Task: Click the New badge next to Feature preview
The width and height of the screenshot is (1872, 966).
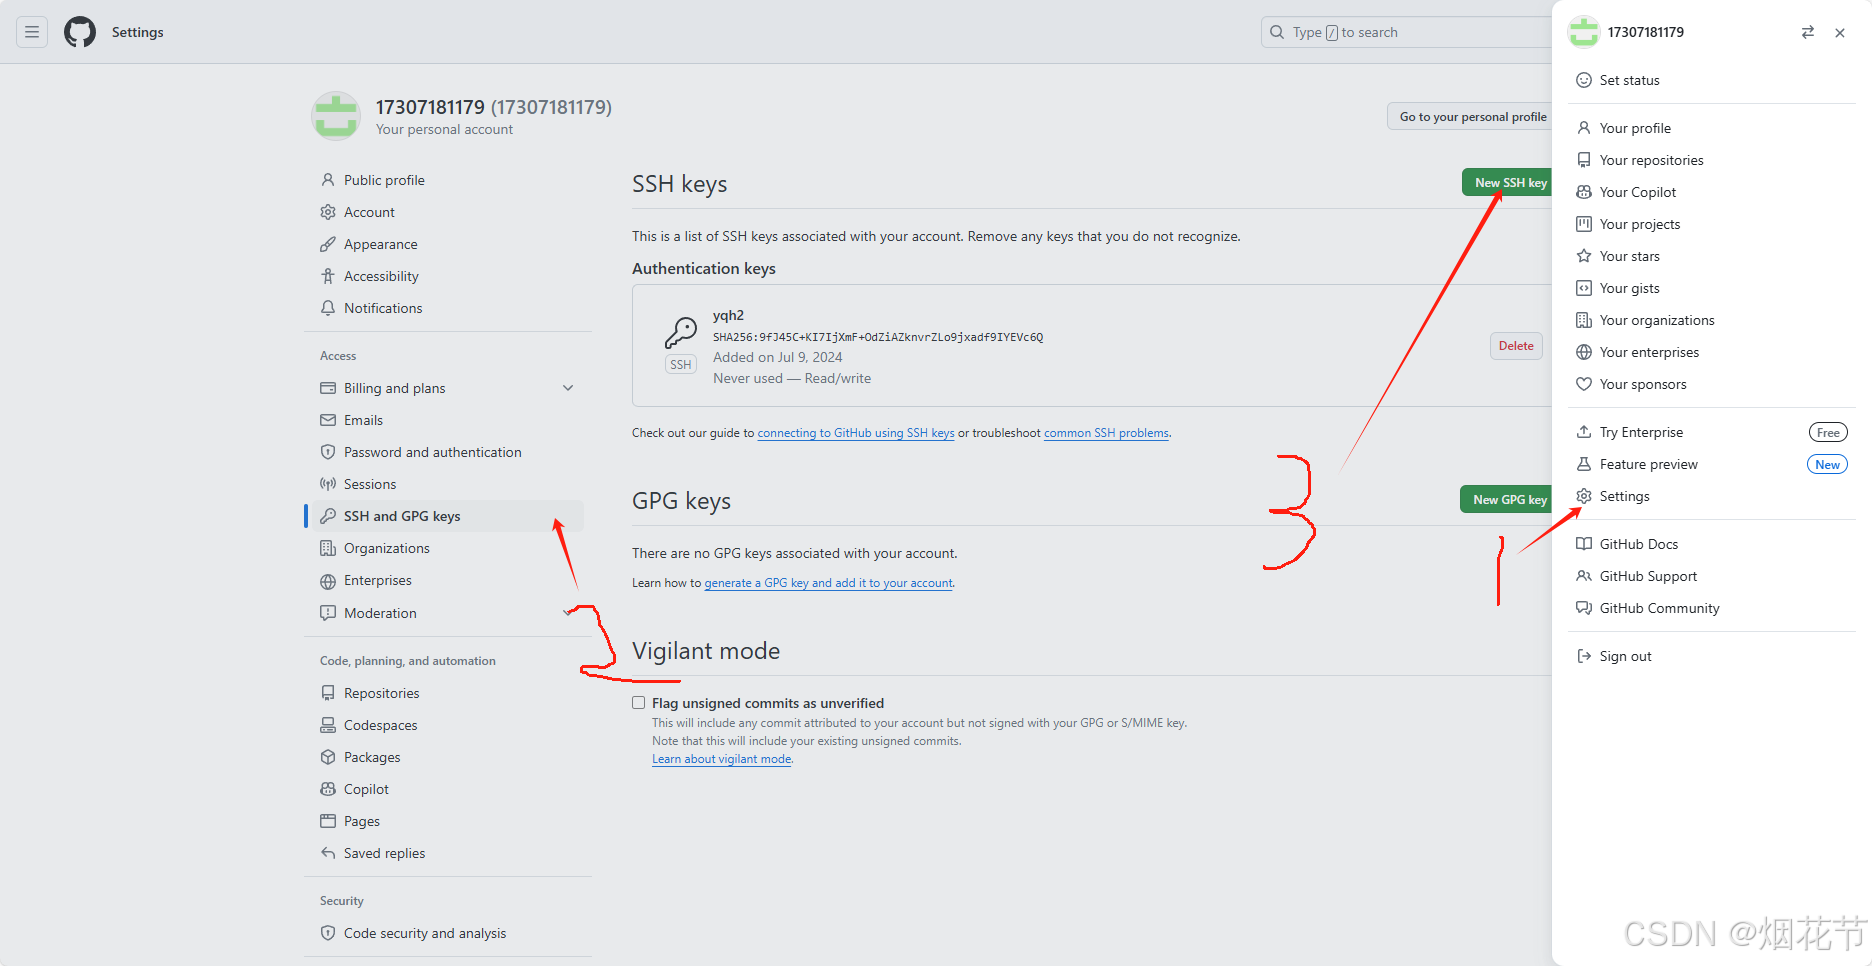Action: (x=1827, y=464)
